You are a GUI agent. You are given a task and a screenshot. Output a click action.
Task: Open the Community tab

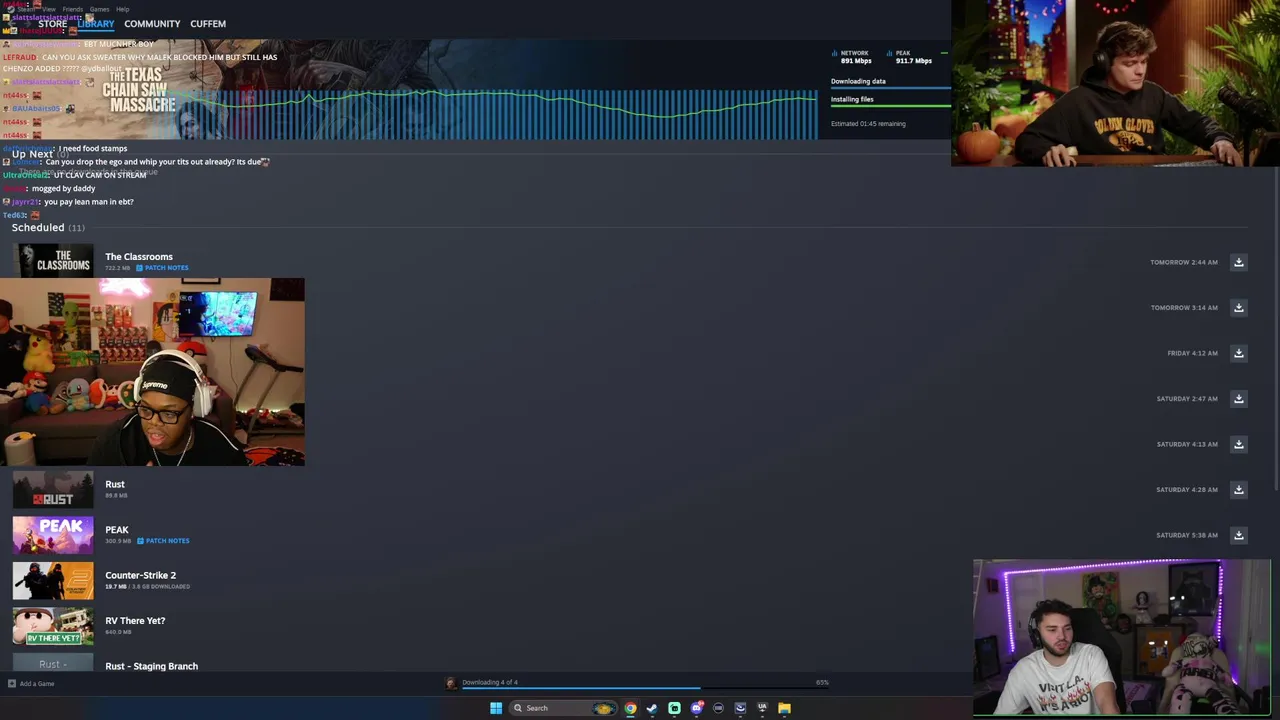coord(152,24)
